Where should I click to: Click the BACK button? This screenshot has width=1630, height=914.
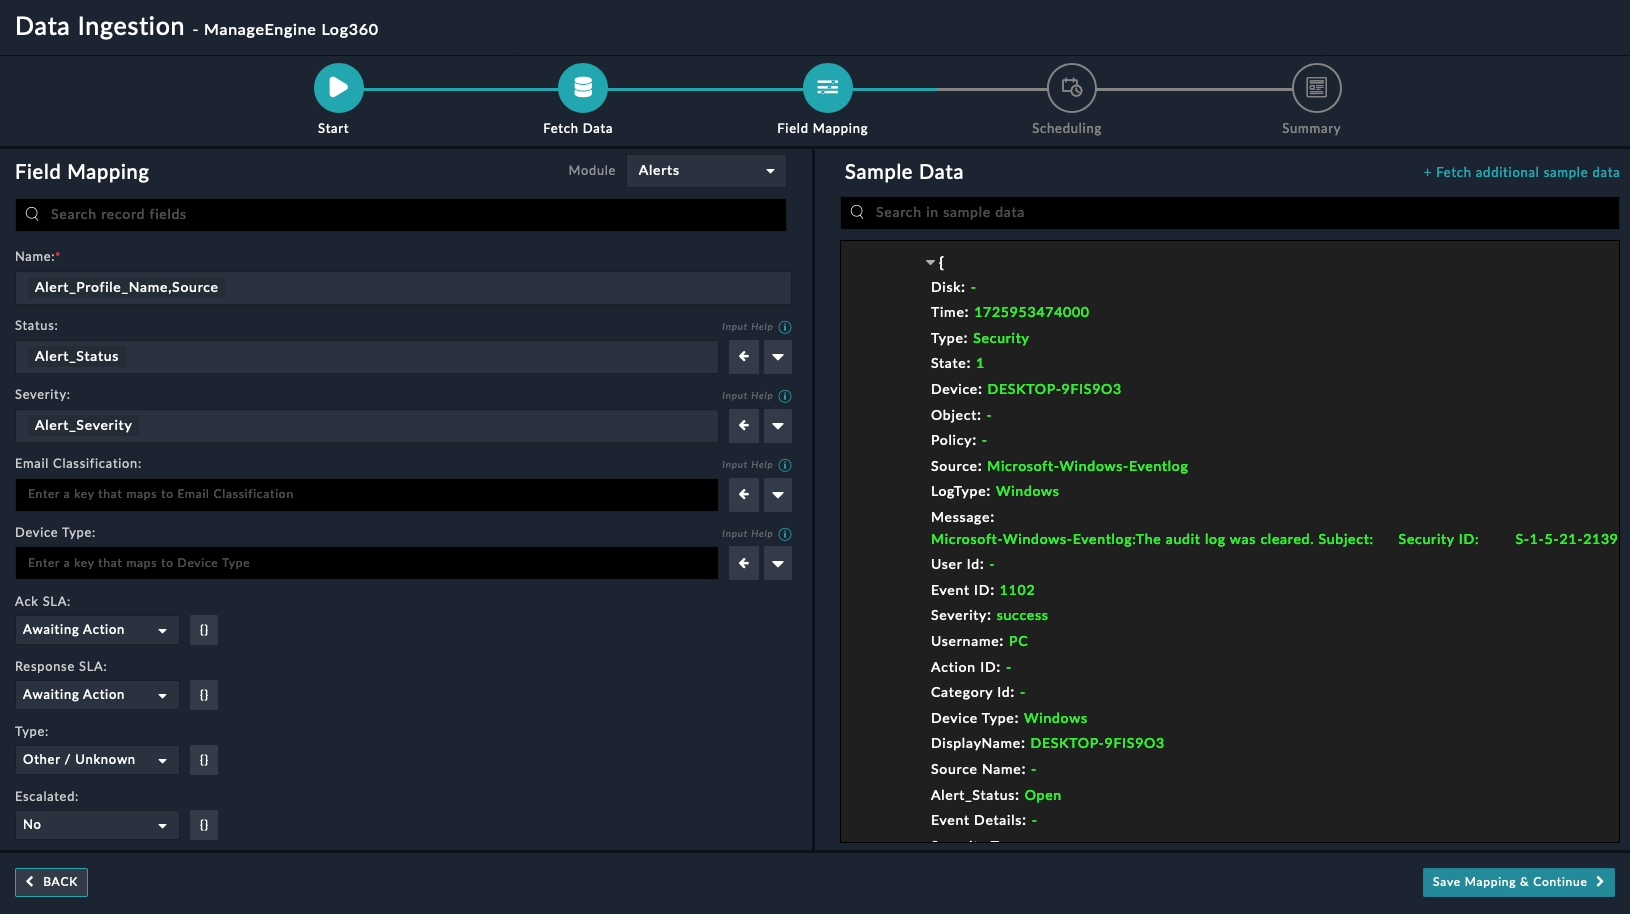click(x=51, y=882)
